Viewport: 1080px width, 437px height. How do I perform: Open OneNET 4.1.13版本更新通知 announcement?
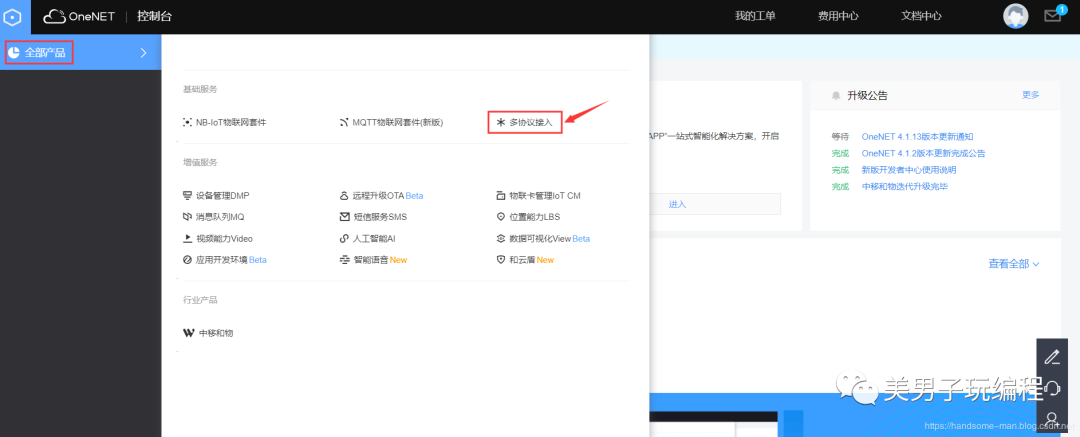tap(917, 136)
